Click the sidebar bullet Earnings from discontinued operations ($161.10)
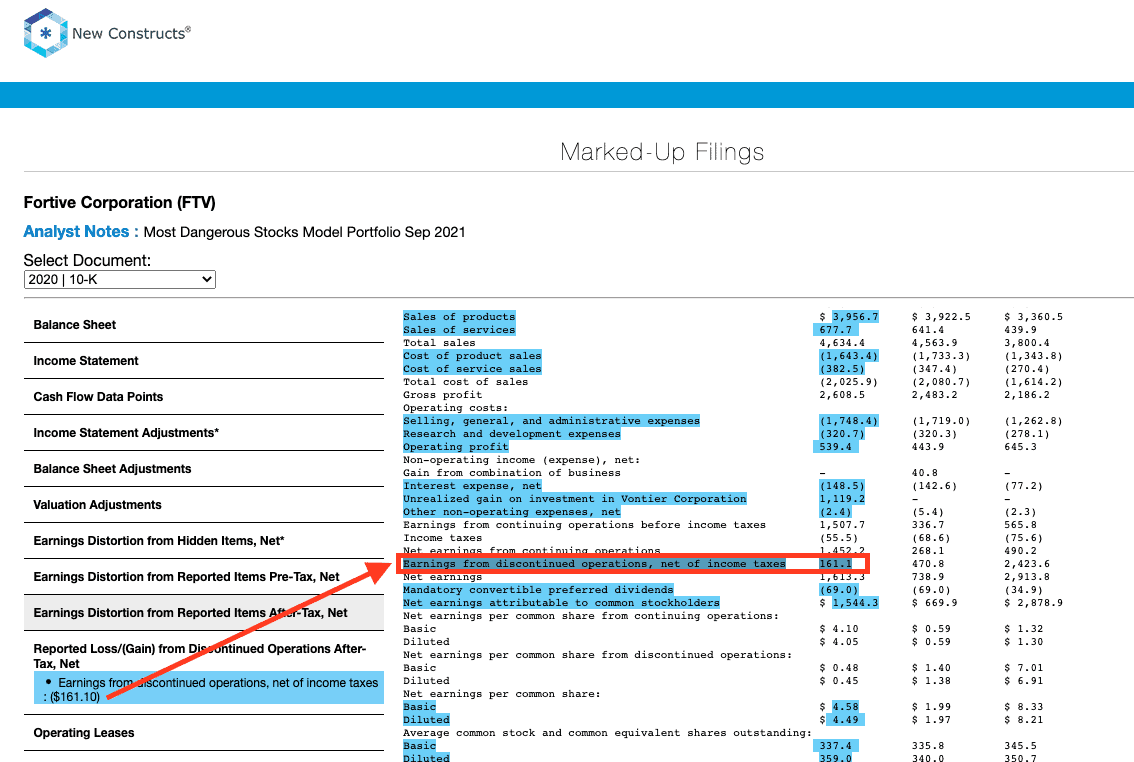The image size is (1134, 762). tap(210, 690)
